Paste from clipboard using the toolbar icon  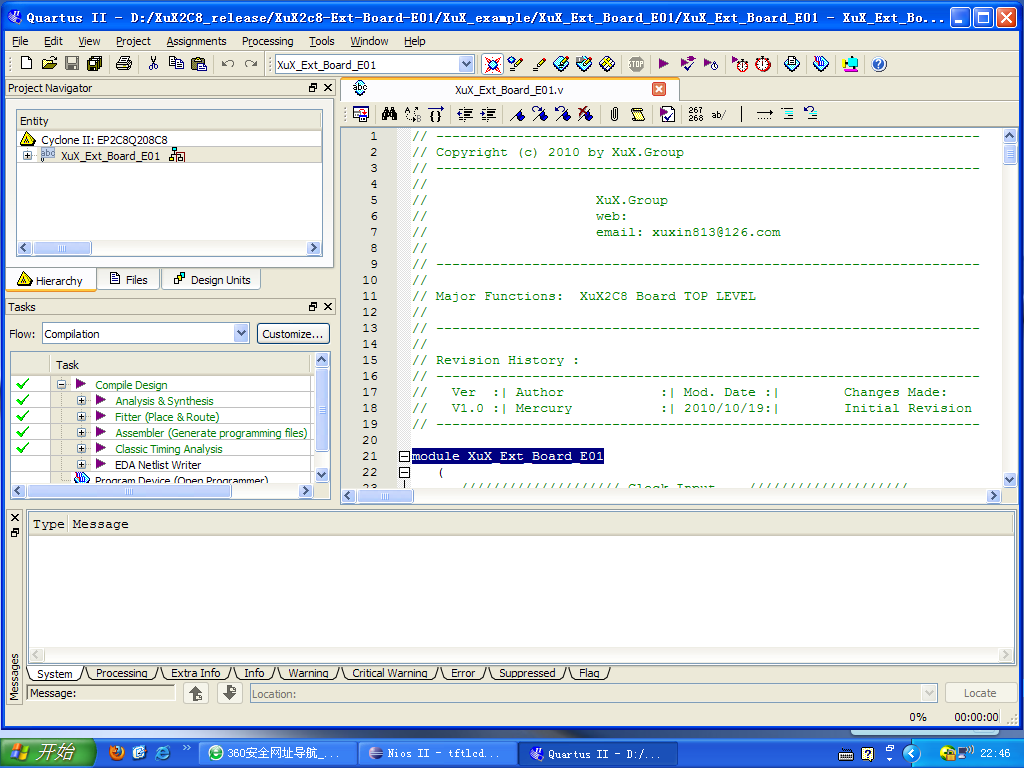(199, 63)
